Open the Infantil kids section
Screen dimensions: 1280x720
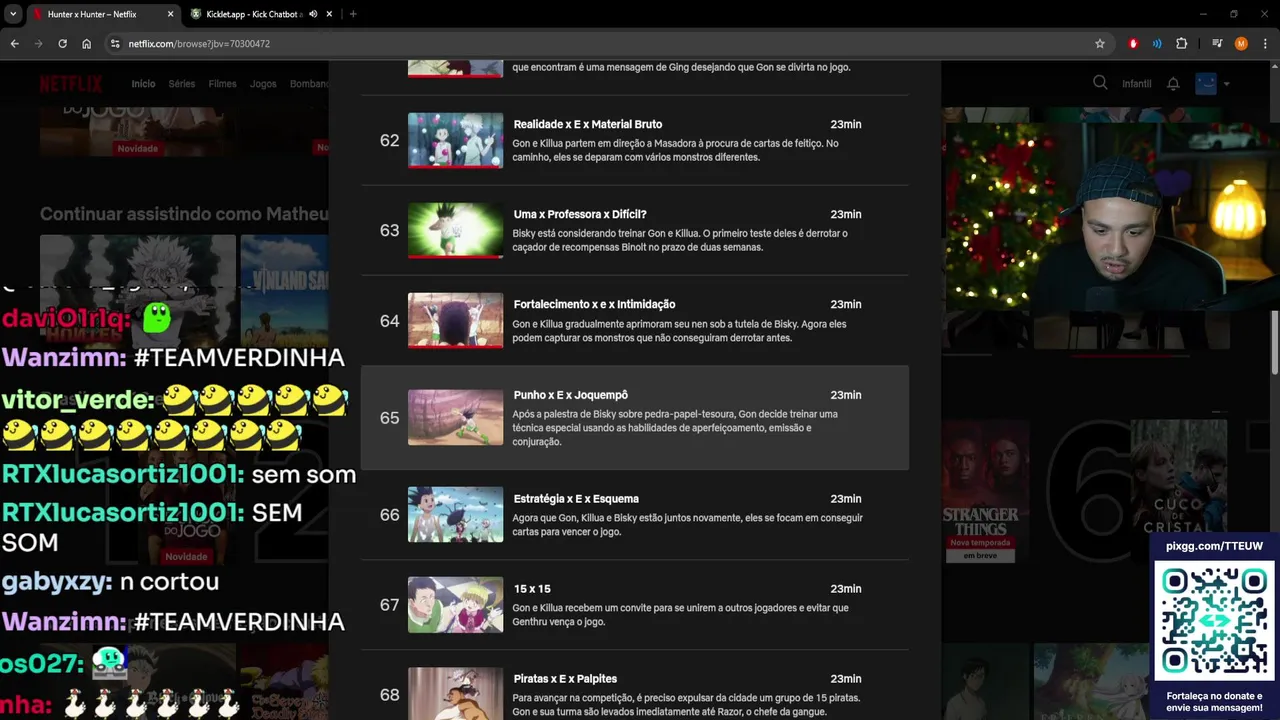click(1136, 84)
